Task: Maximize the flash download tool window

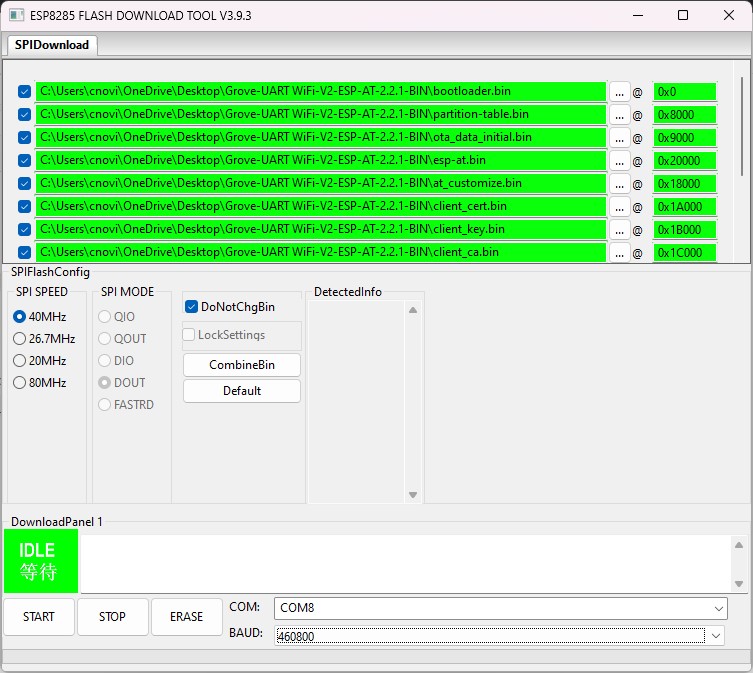Action: coord(683,15)
